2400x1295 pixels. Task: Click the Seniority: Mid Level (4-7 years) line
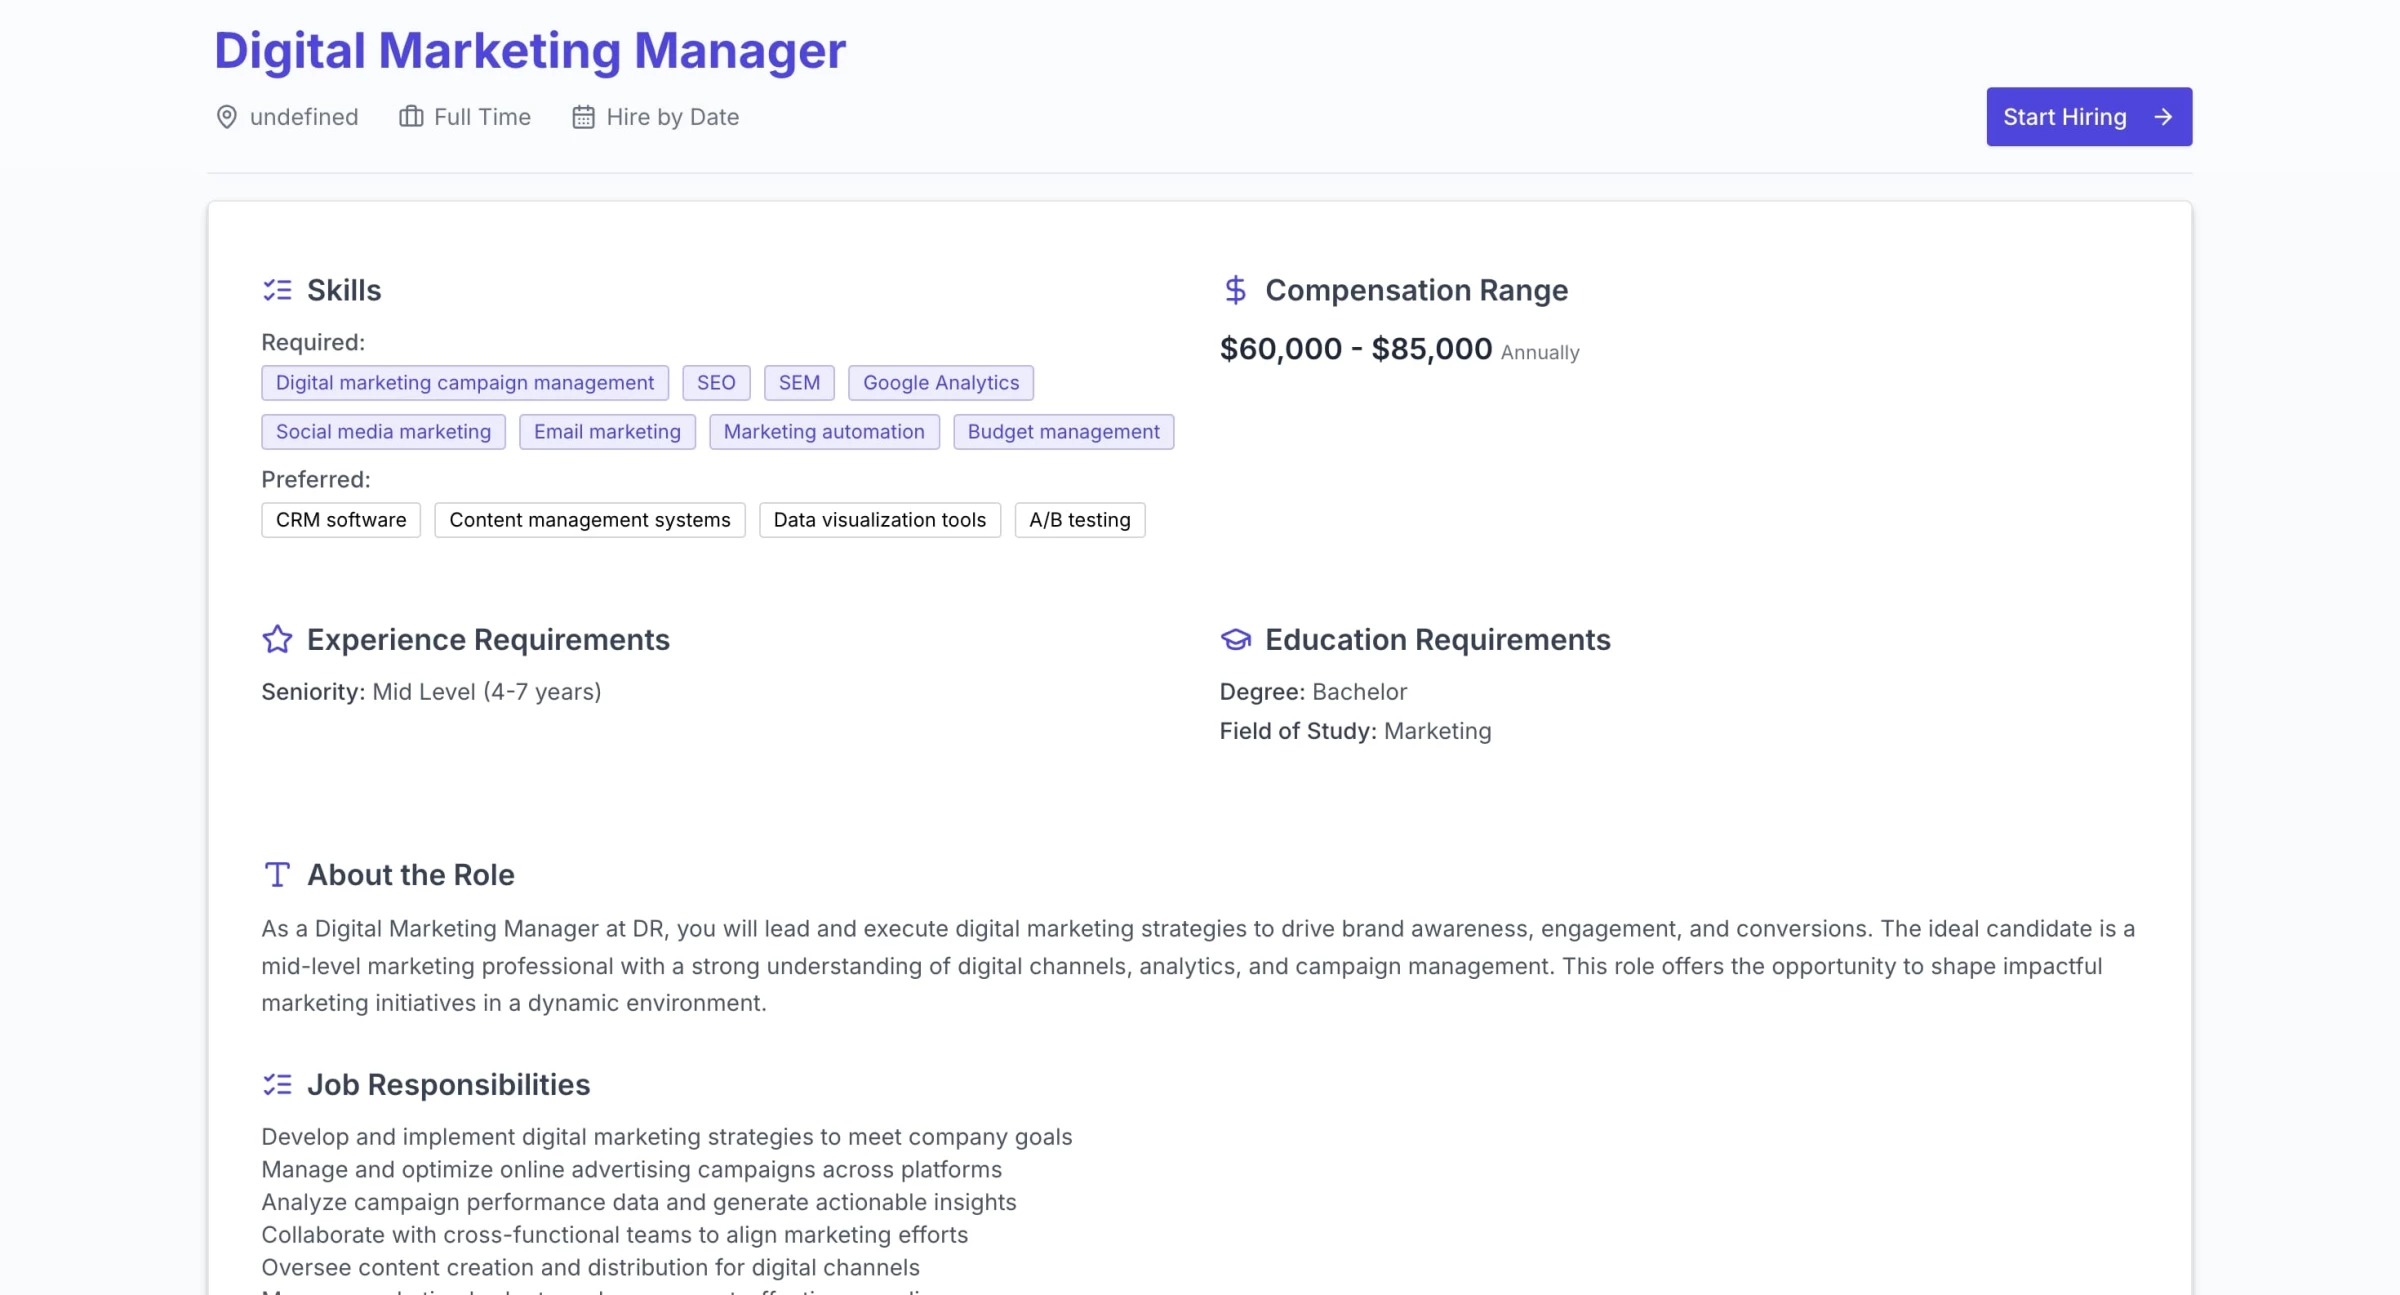431,692
